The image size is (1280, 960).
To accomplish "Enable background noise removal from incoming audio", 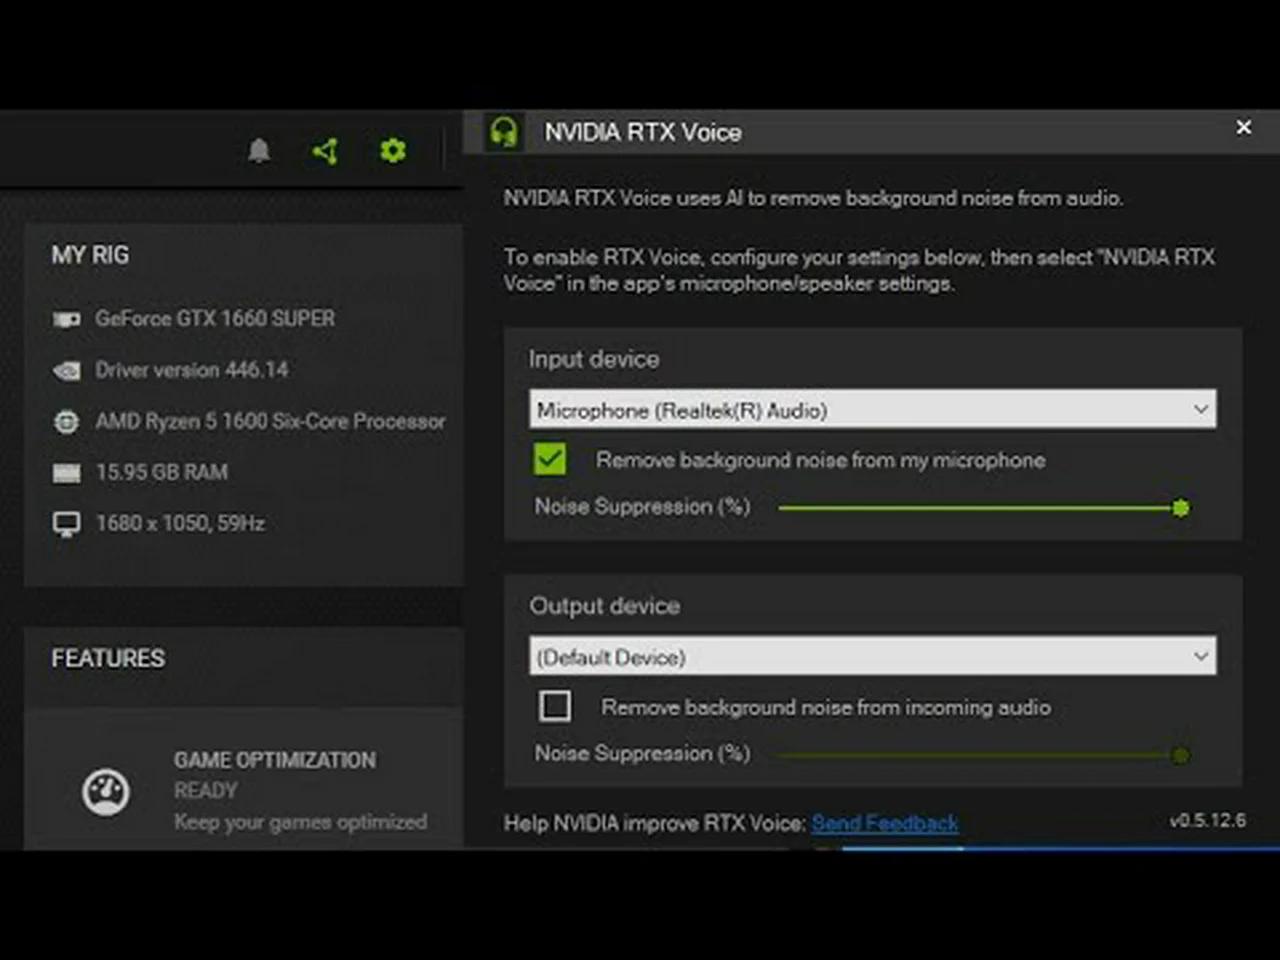I will [x=555, y=706].
